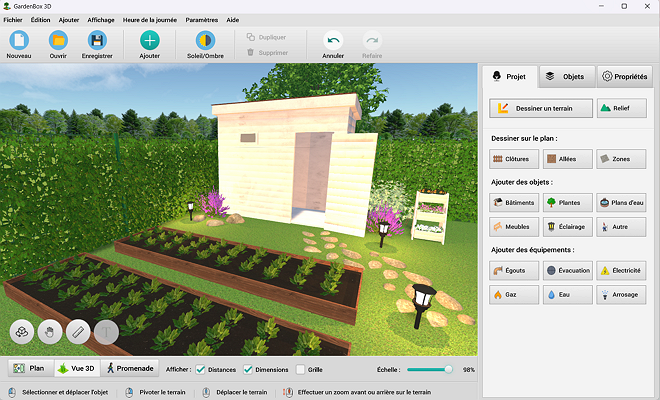Open the Aide menu
The width and height of the screenshot is (660, 400).
[x=233, y=20]
